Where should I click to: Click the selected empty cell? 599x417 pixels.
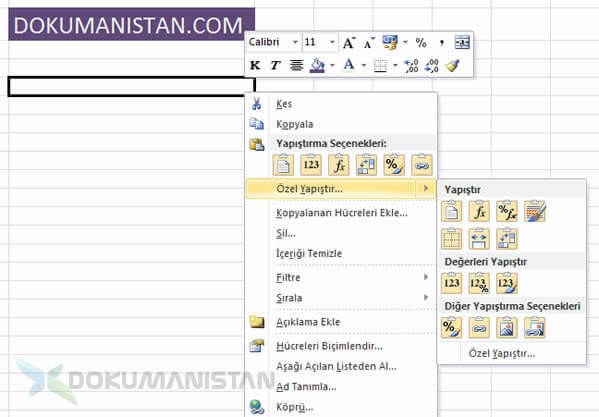point(131,87)
